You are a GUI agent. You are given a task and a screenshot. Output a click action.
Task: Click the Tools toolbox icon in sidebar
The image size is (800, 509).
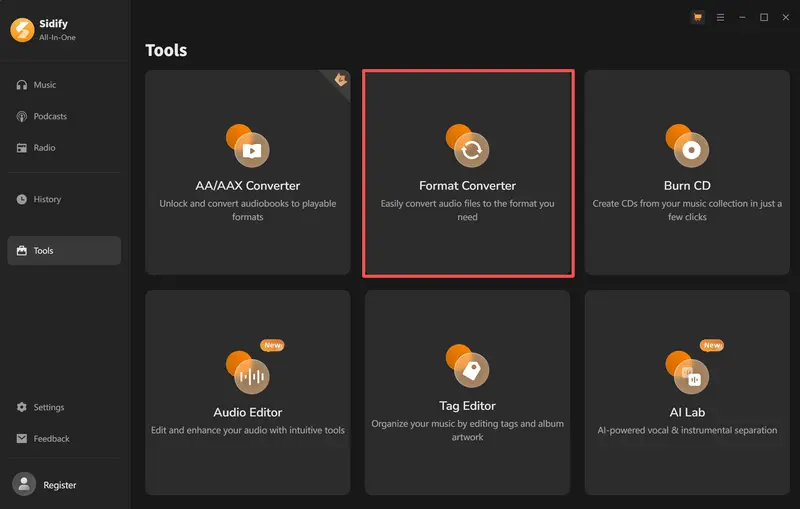(21, 250)
